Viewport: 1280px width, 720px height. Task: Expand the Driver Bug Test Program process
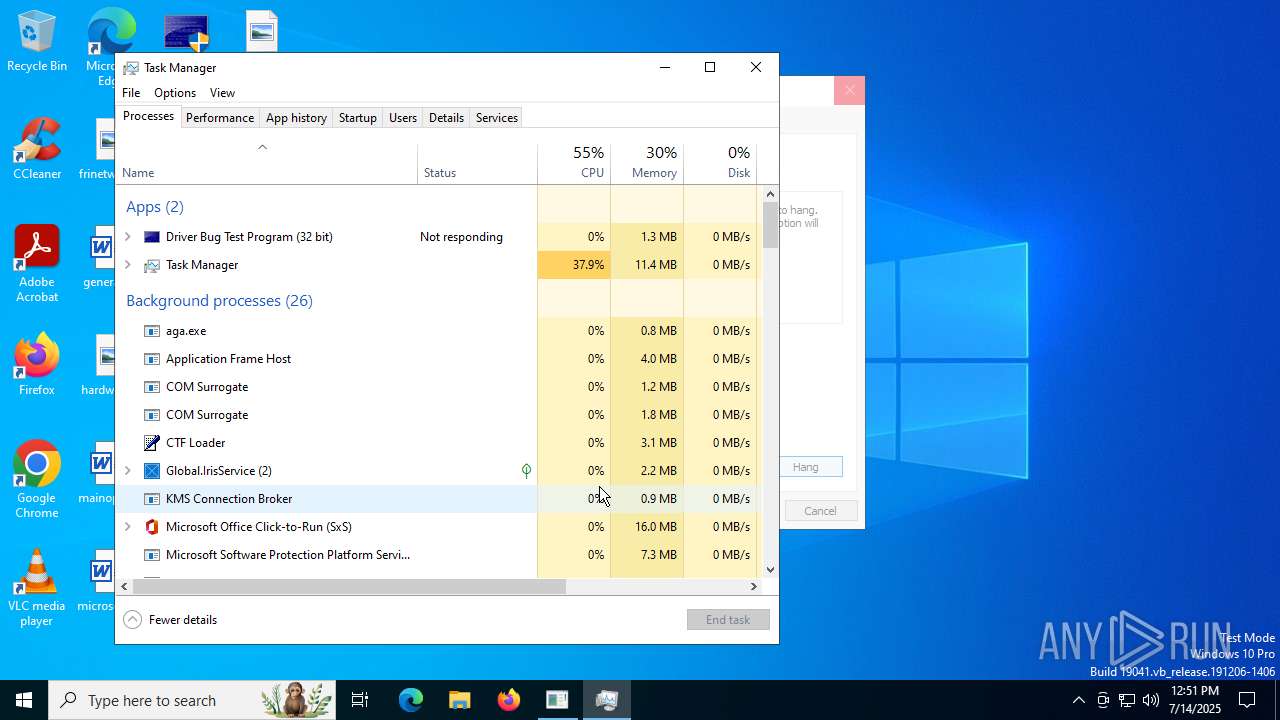pyautogui.click(x=127, y=237)
